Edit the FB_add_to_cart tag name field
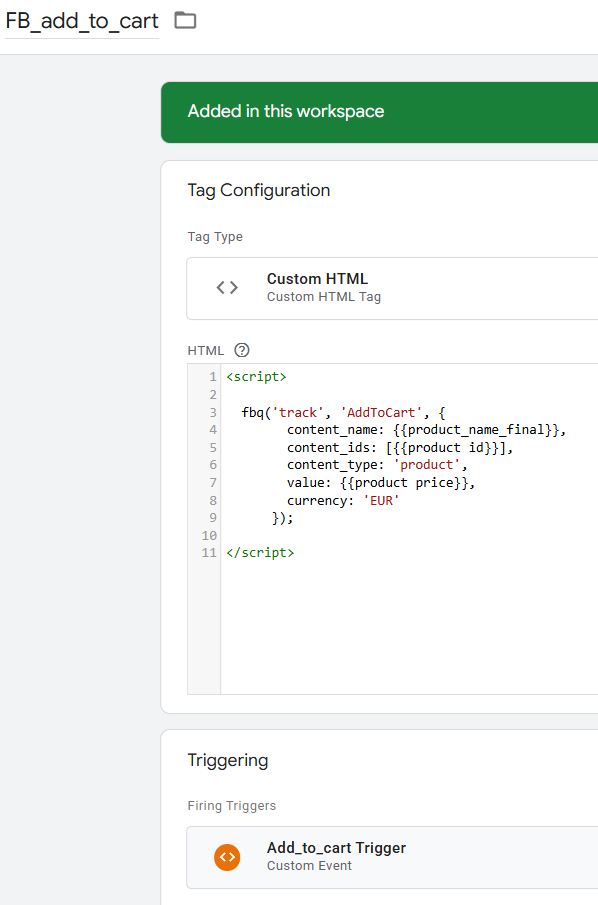This screenshot has height=905, width=598. point(82,21)
